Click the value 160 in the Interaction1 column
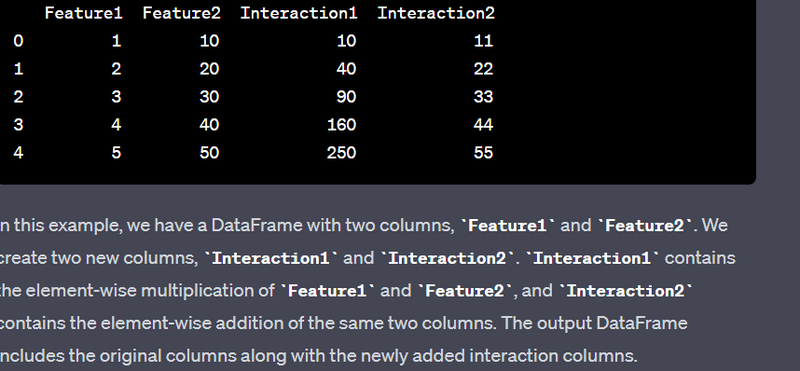 click(341, 125)
